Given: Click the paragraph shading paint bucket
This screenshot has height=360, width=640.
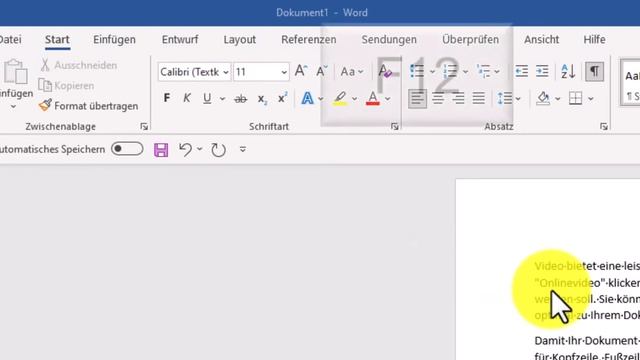Looking at the screenshot, I should pyautogui.click(x=543, y=98).
